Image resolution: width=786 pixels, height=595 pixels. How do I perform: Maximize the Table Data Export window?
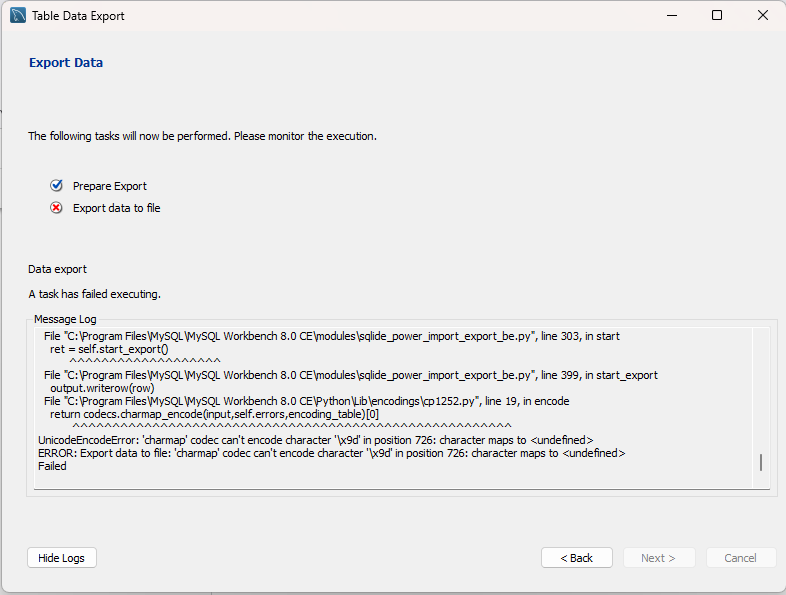(717, 16)
